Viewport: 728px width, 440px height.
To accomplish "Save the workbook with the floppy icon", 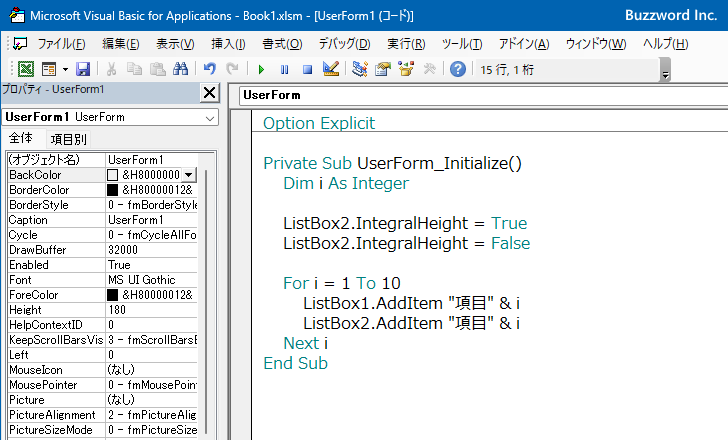I will coord(83,69).
